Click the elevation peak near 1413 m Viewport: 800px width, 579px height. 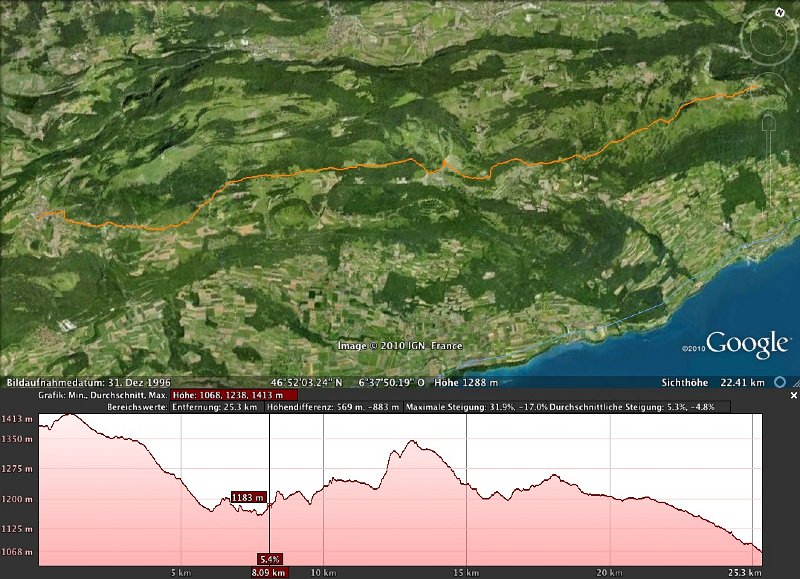(70, 414)
